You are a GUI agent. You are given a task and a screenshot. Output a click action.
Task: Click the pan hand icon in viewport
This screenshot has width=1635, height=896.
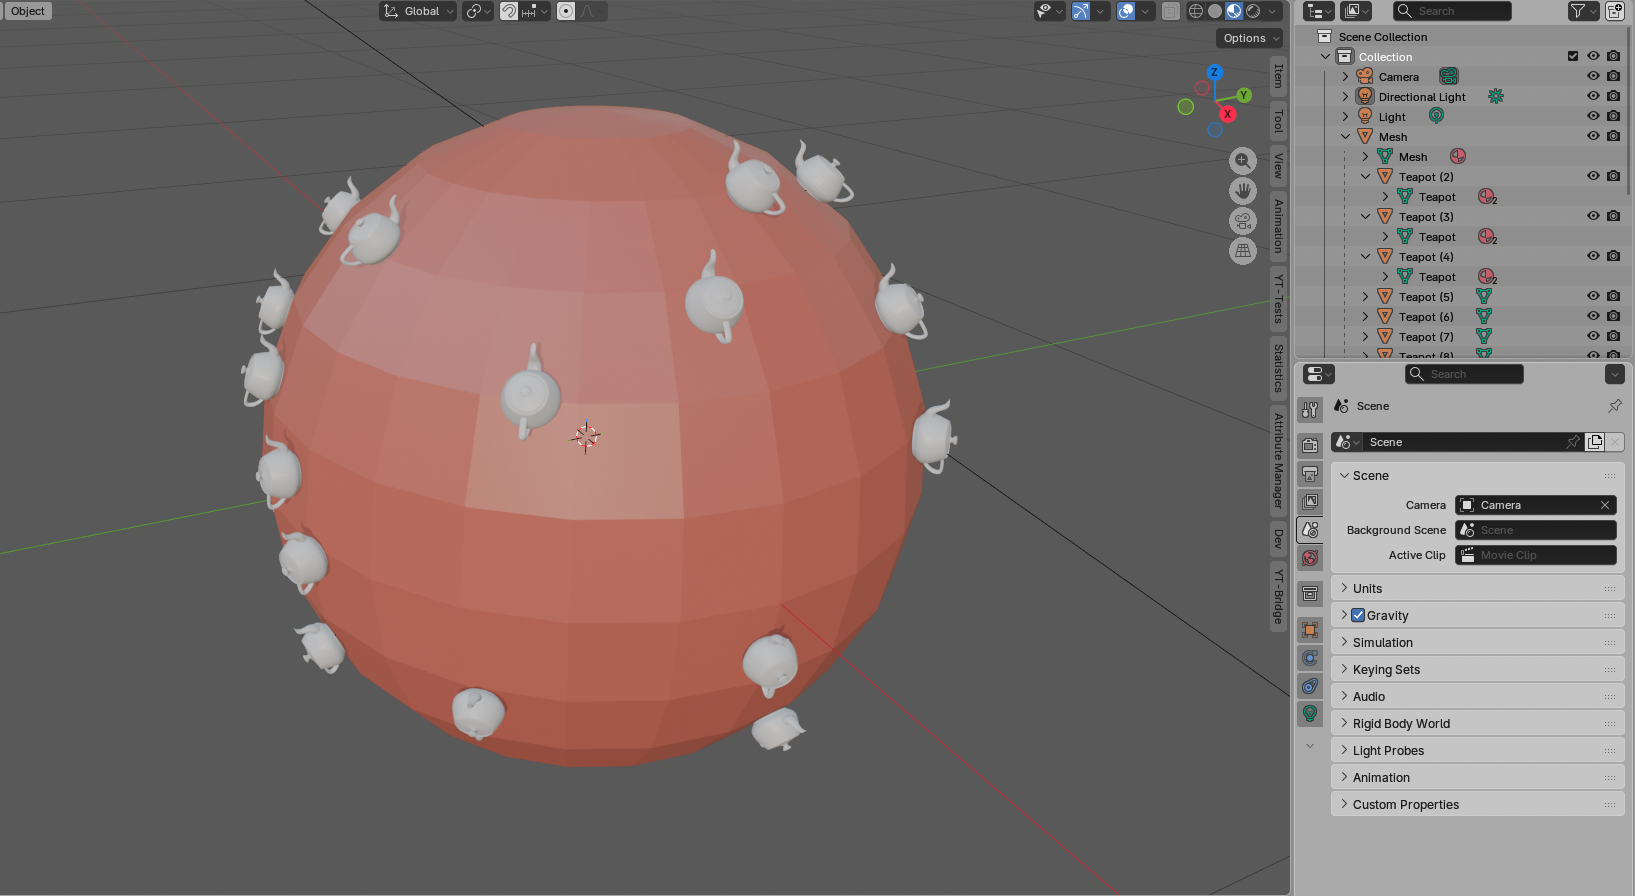[x=1242, y=191]
